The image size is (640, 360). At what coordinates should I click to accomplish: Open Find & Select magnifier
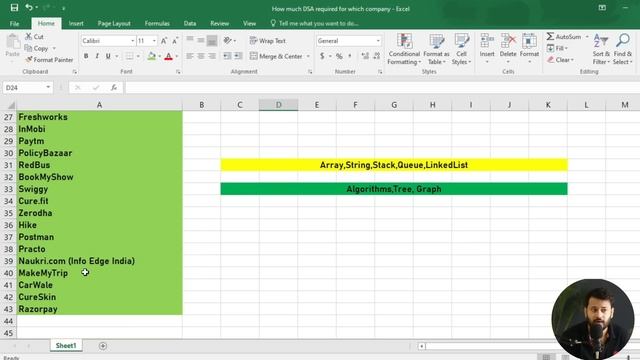(622, 49)
